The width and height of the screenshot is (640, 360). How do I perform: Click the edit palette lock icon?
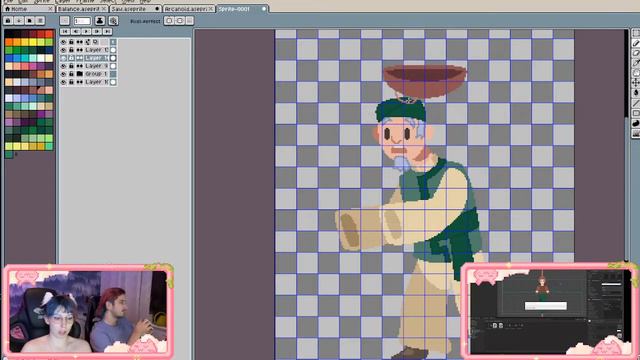(x=8, y=20)
